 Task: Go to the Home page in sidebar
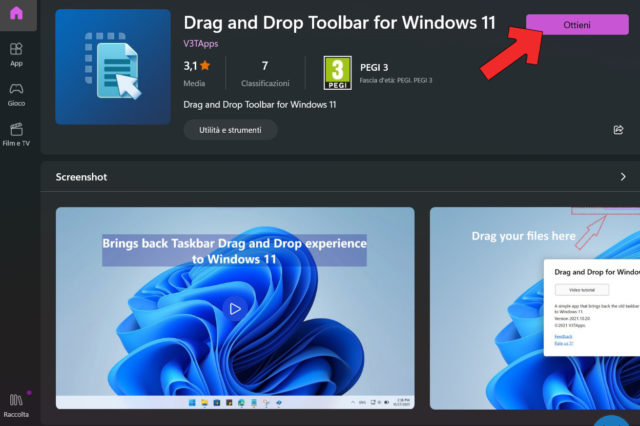(16, 14)
